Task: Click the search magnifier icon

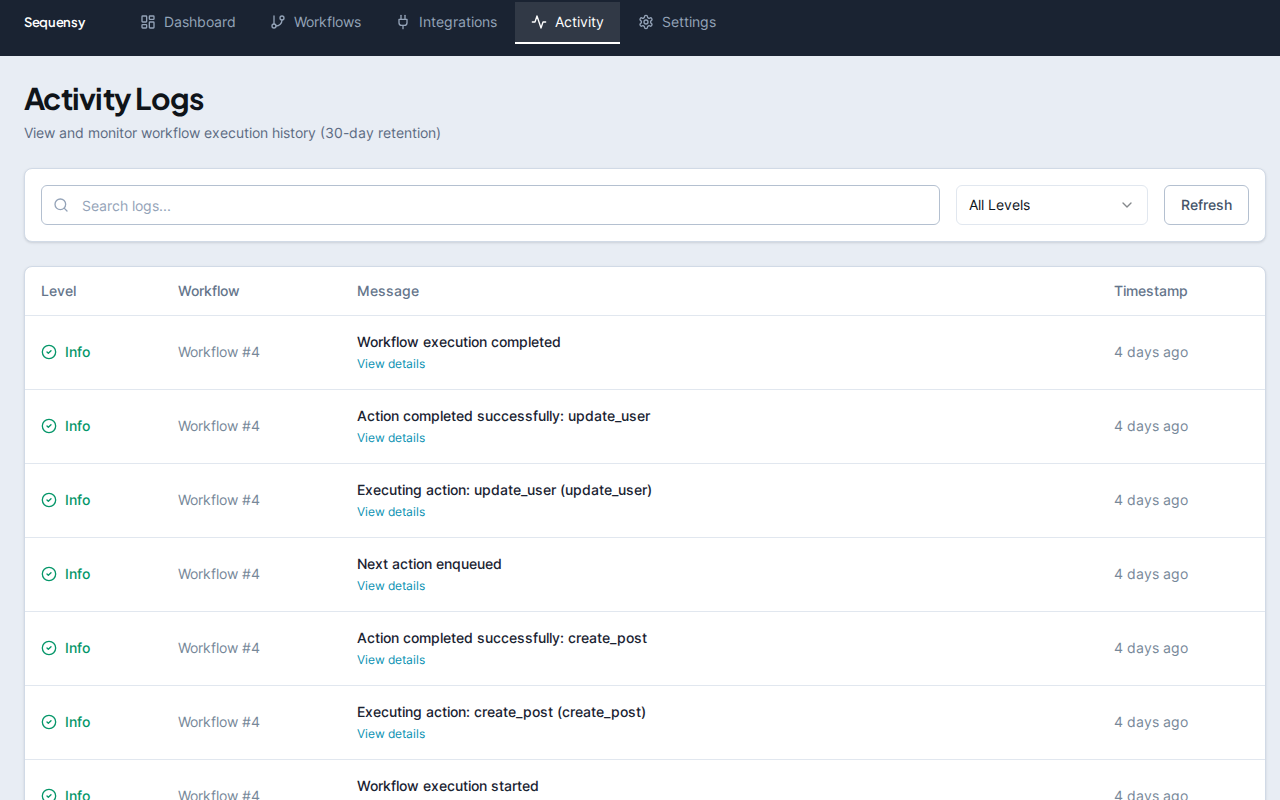Action: pos(60,204)
